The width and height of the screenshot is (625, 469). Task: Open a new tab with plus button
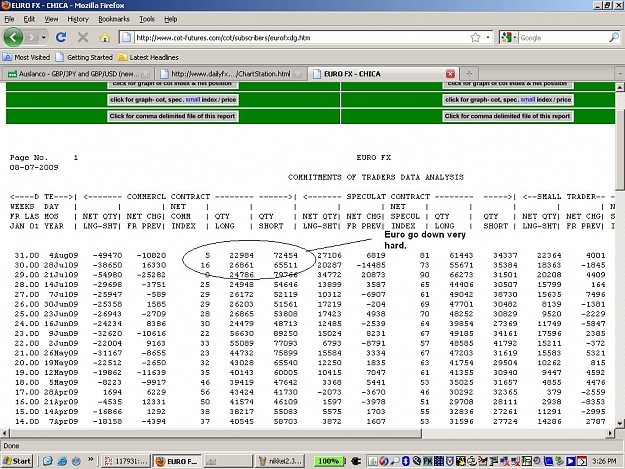coord(469,74)
